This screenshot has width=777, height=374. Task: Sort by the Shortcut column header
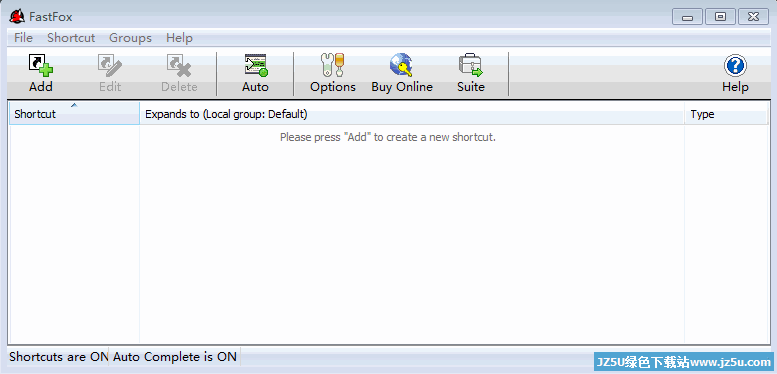click(x=74, y=114)
